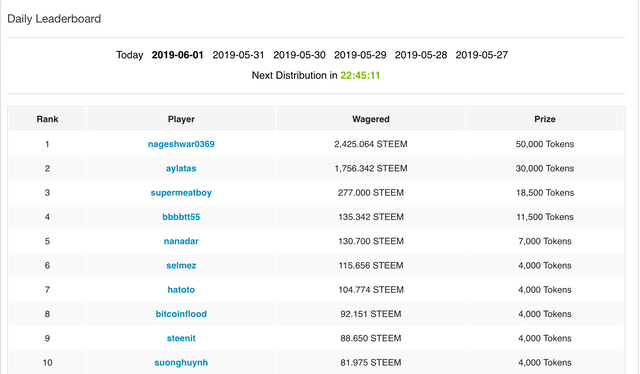Open suonghuynh player link
640x374 pixels.
click(x=181, y=363)
